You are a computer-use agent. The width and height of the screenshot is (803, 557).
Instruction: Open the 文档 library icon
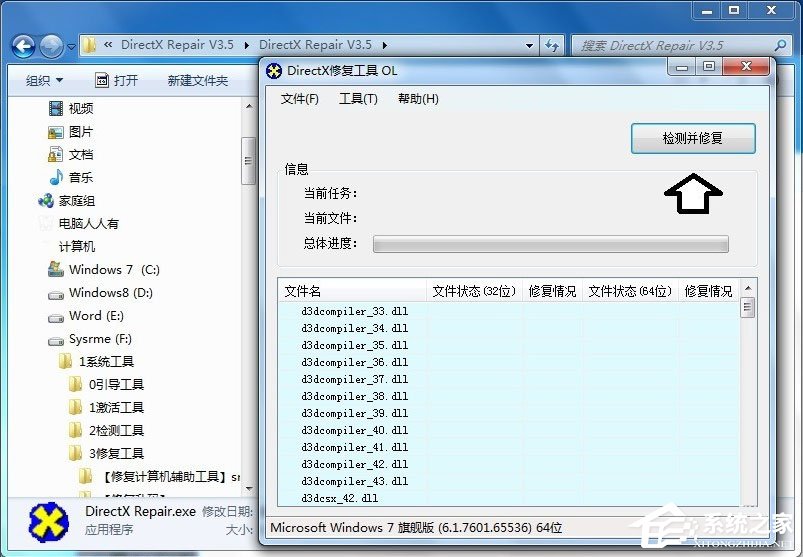click(x=56, y=155)
